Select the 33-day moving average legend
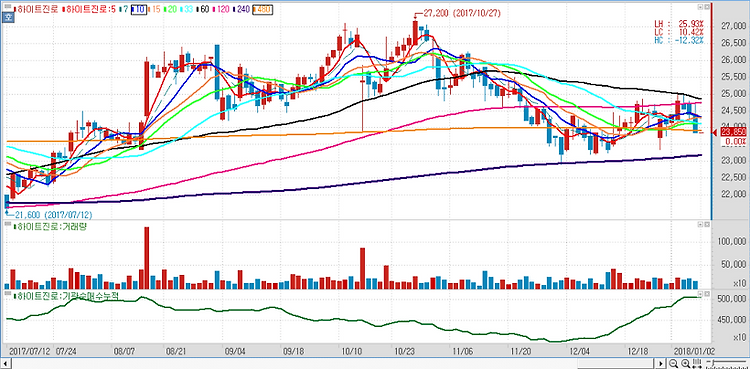750x369 pixels. click(187, 9)
